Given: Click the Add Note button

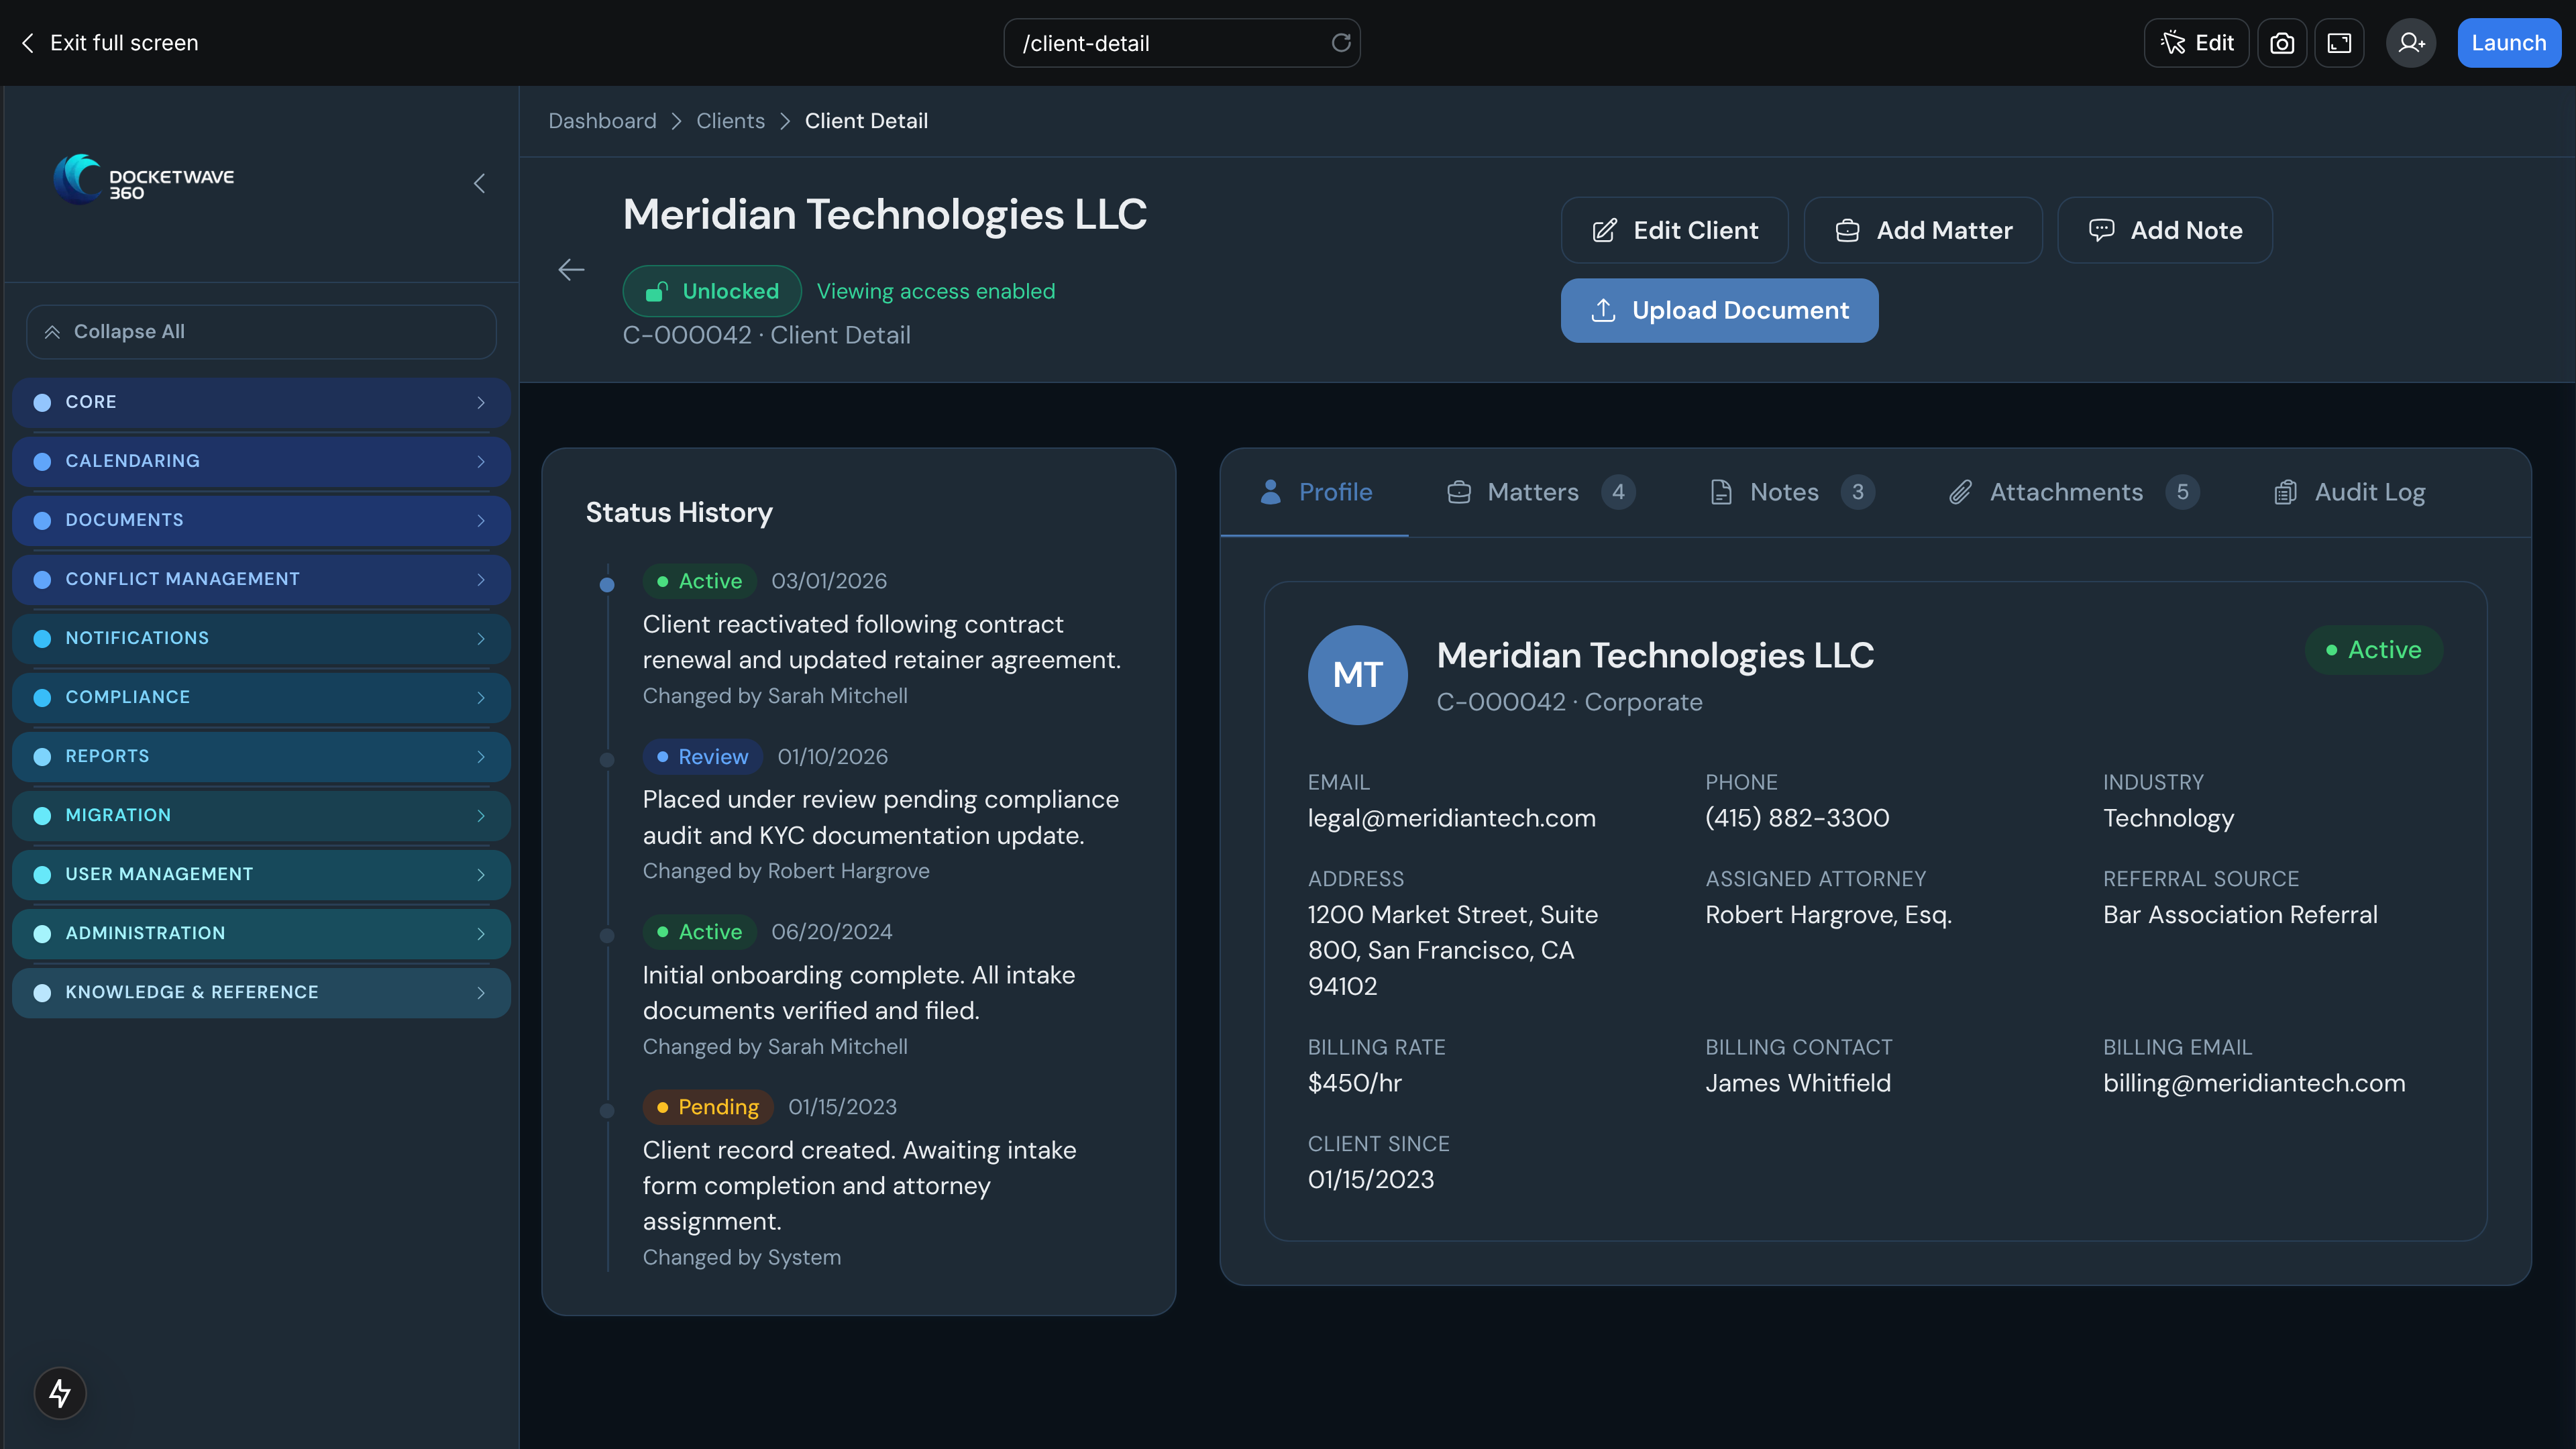Looking at the screenshot, I should coord(2165,230).
